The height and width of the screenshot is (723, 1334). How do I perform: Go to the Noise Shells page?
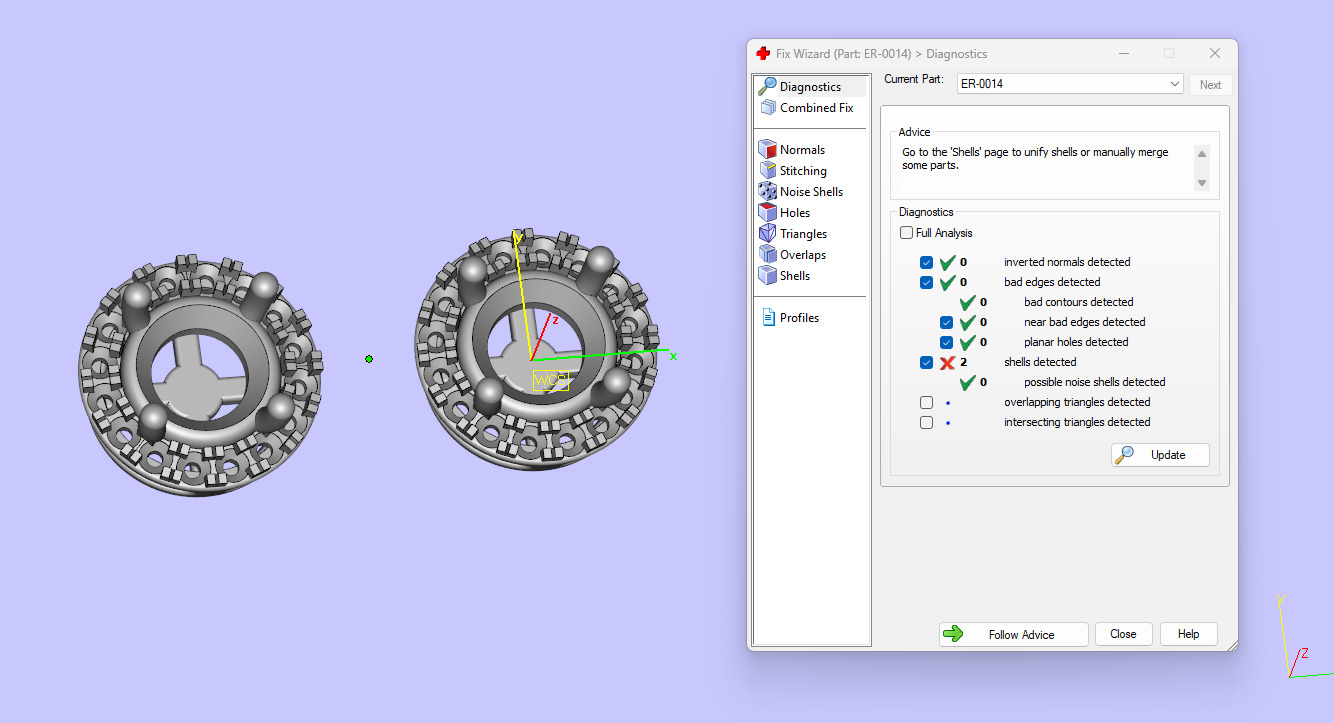click(811, 192)
